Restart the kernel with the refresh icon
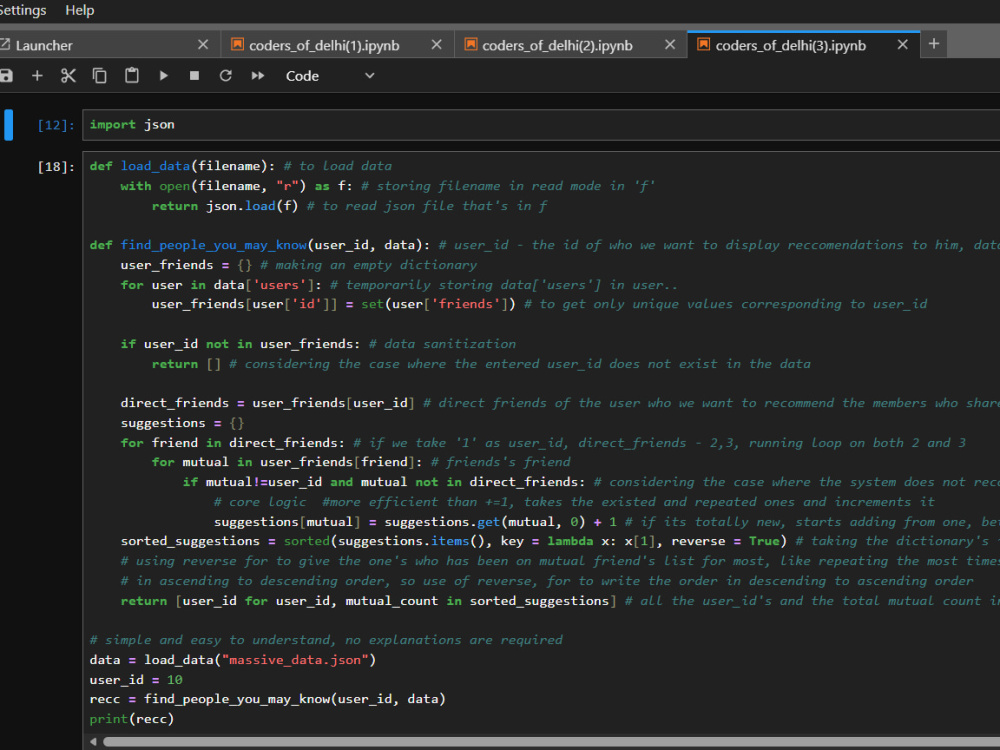1000x750 pixels. click(225, 76)
